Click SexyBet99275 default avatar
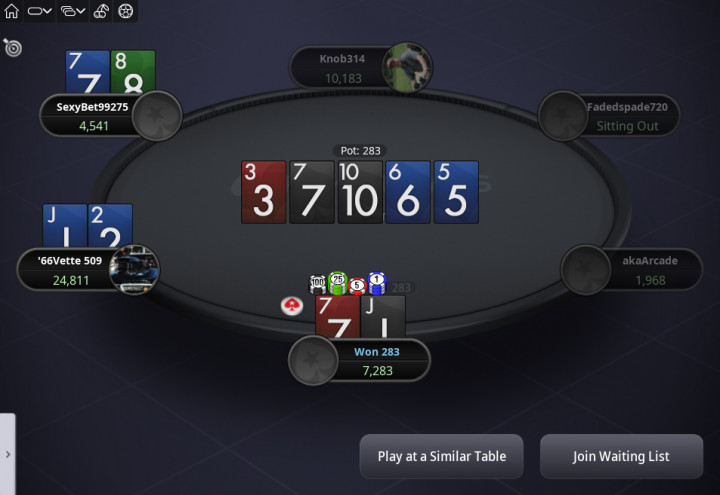Viewport: 720px width, 495px height. click(157, 116)
